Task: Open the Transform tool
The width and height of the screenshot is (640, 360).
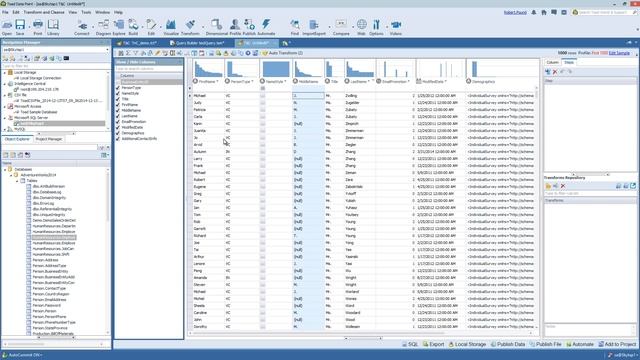Action: pyautogui.click(x=190, y=27)
